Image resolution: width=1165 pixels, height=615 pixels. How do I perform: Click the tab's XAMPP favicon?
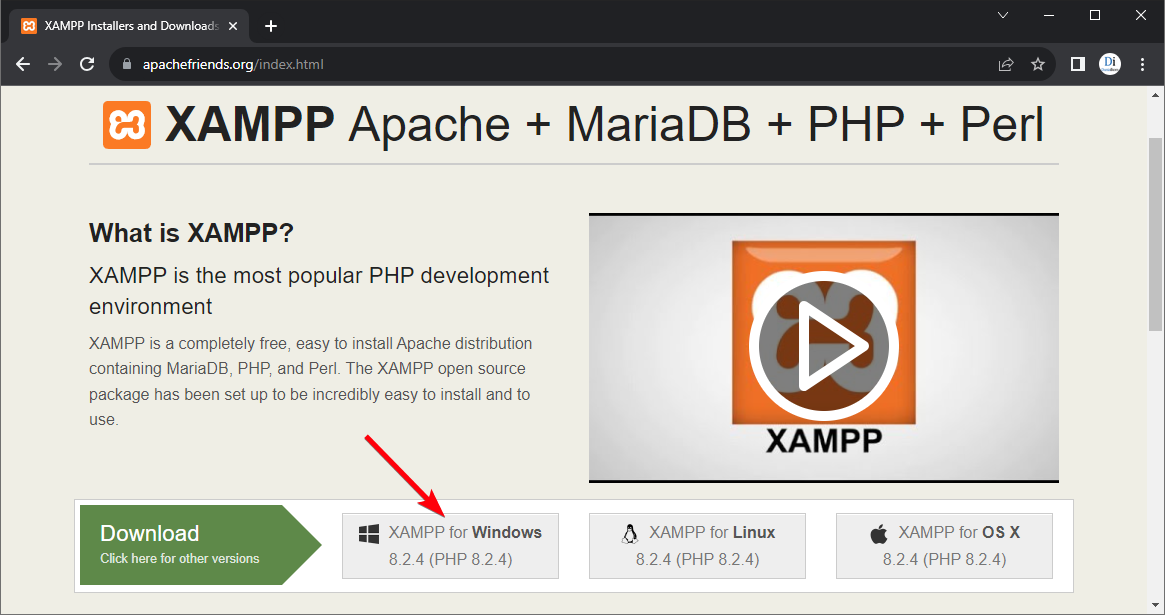pos(29,26)
